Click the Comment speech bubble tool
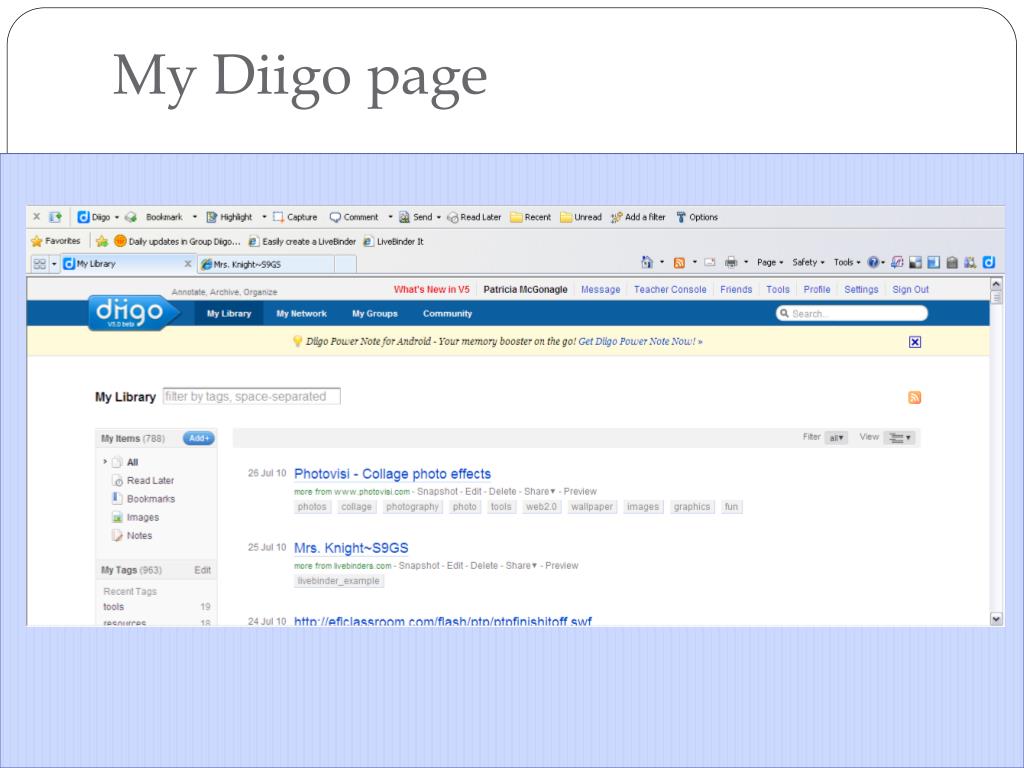The height and width of the screenshot is (768, 1024). [354, 217]
